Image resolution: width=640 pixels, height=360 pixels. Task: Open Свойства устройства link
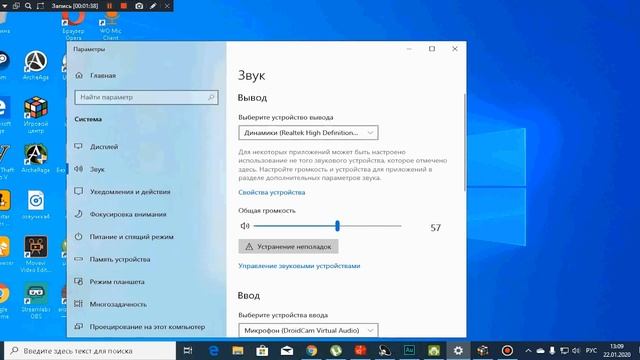point(271,192)
